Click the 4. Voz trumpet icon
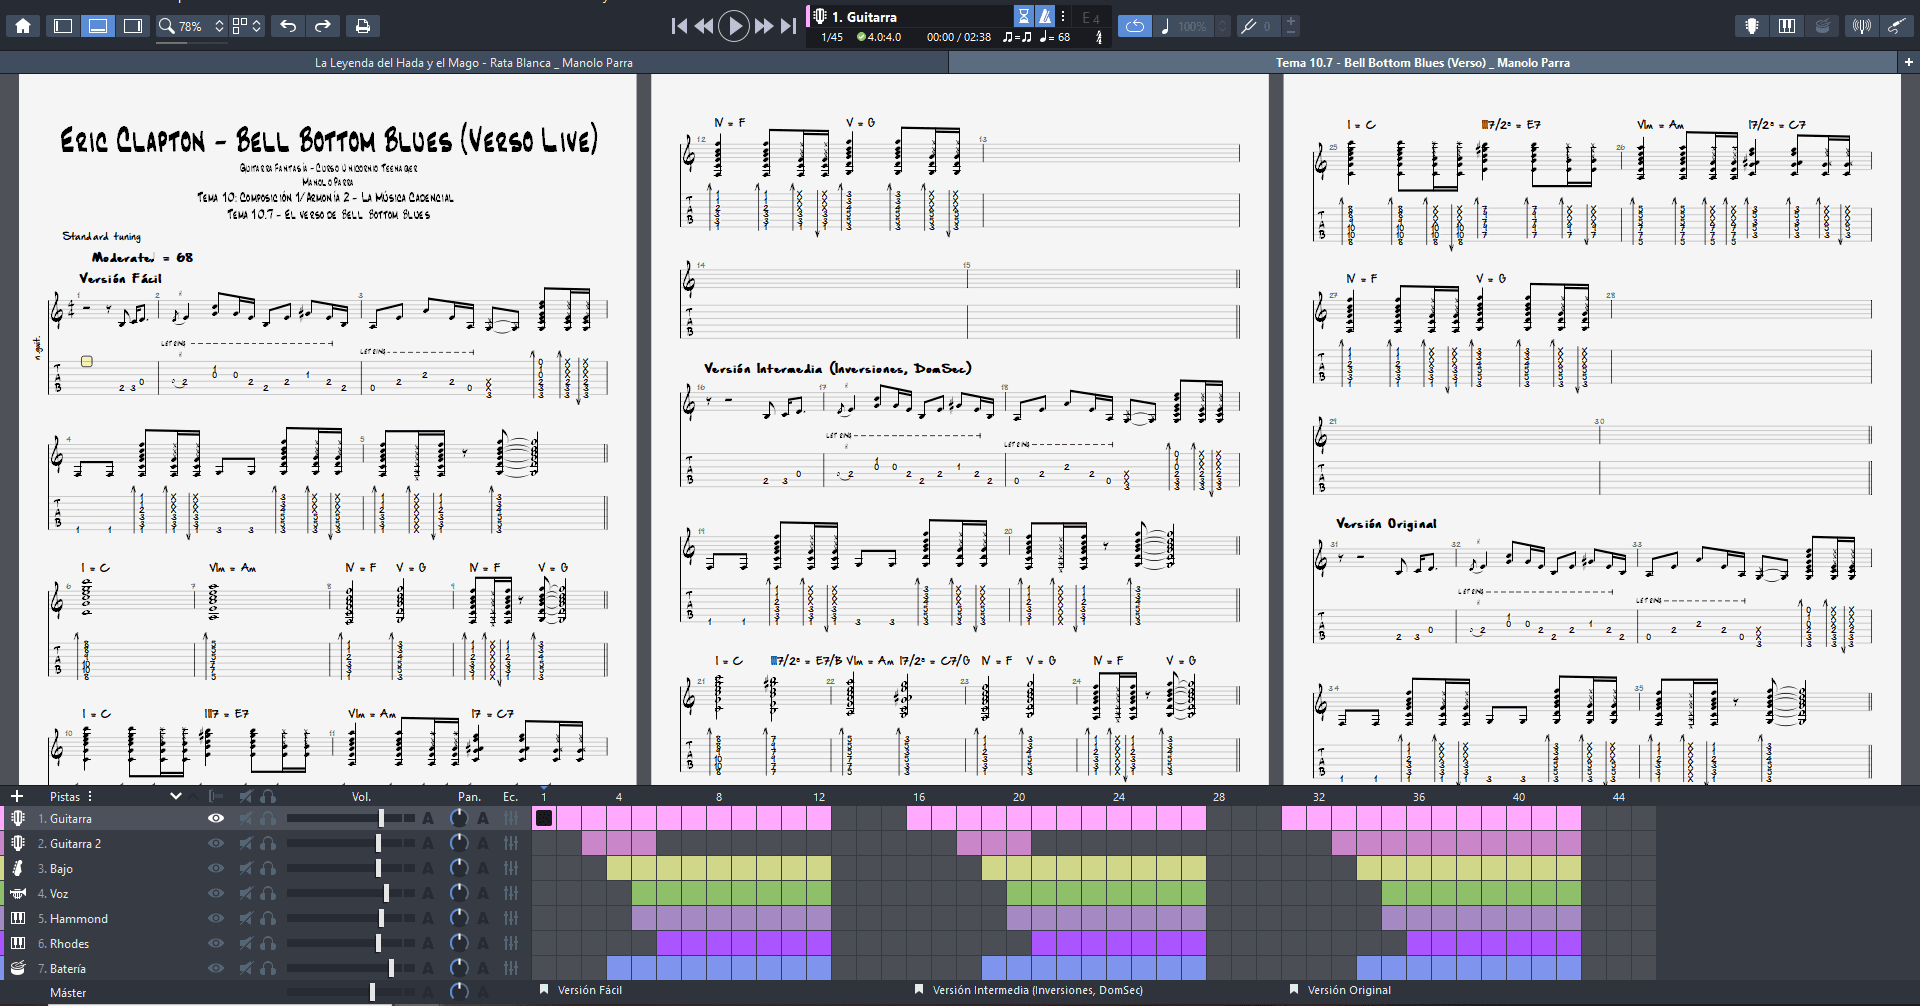This screenshot has width=1920, height=1006. (18, 893)
